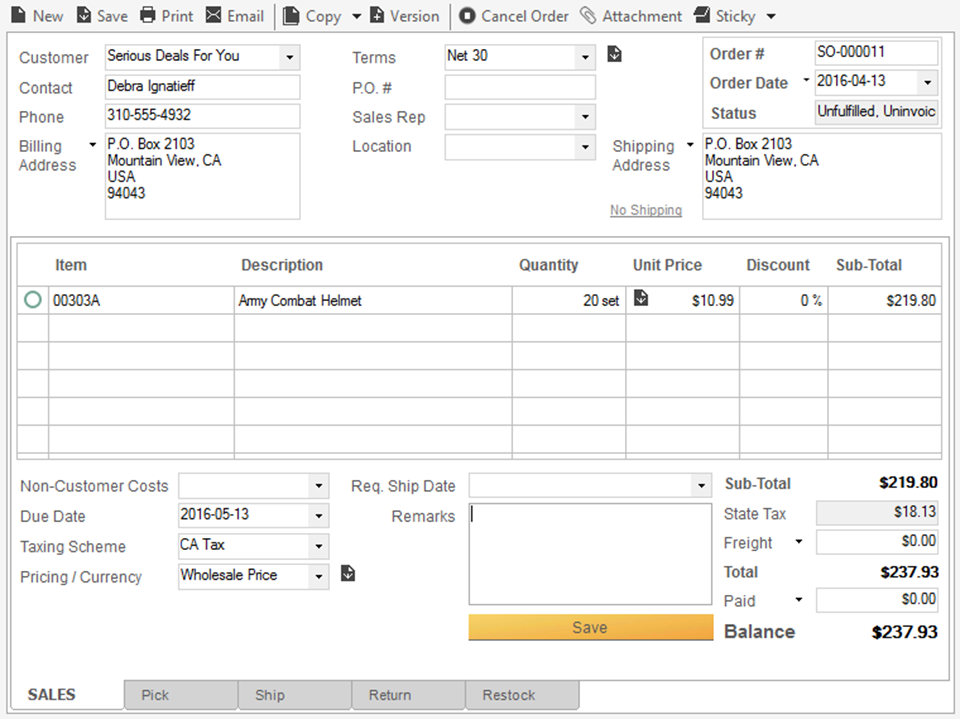Click the Cancel Order label
Screen dimensions: 960x719
525,17
